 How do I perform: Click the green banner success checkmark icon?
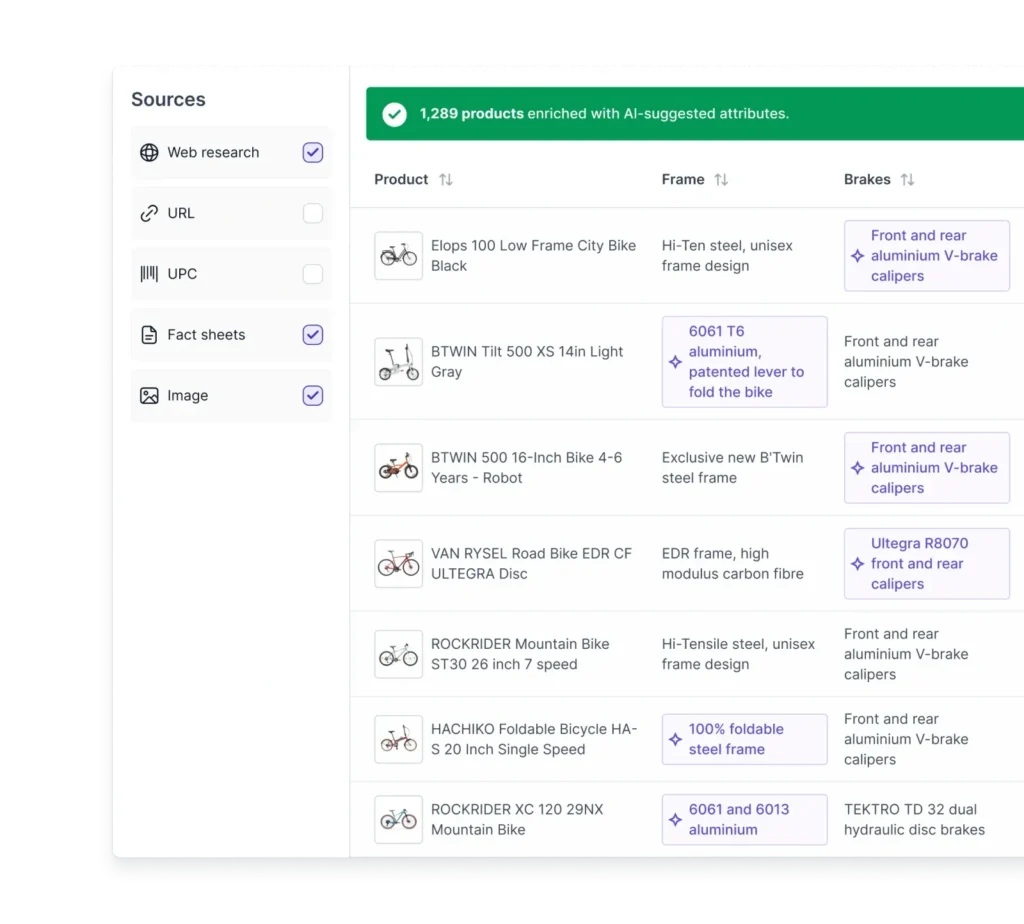(395, 114)
